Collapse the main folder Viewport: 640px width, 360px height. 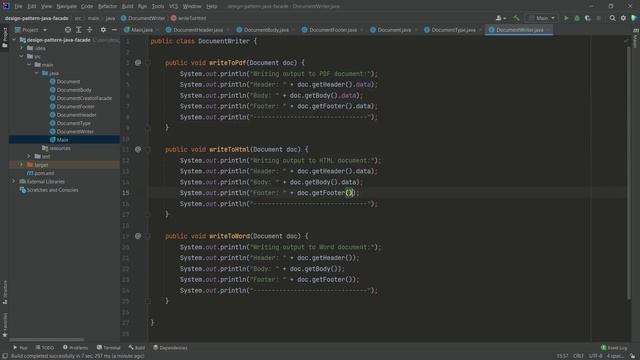[x=29, y=65]
